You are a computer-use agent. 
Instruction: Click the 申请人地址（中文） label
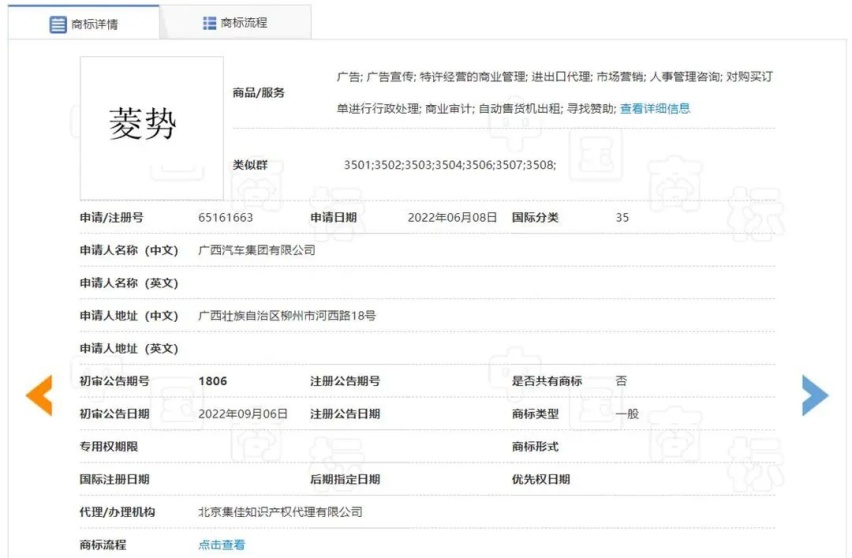pyautogui.click(x=129, y=316)
